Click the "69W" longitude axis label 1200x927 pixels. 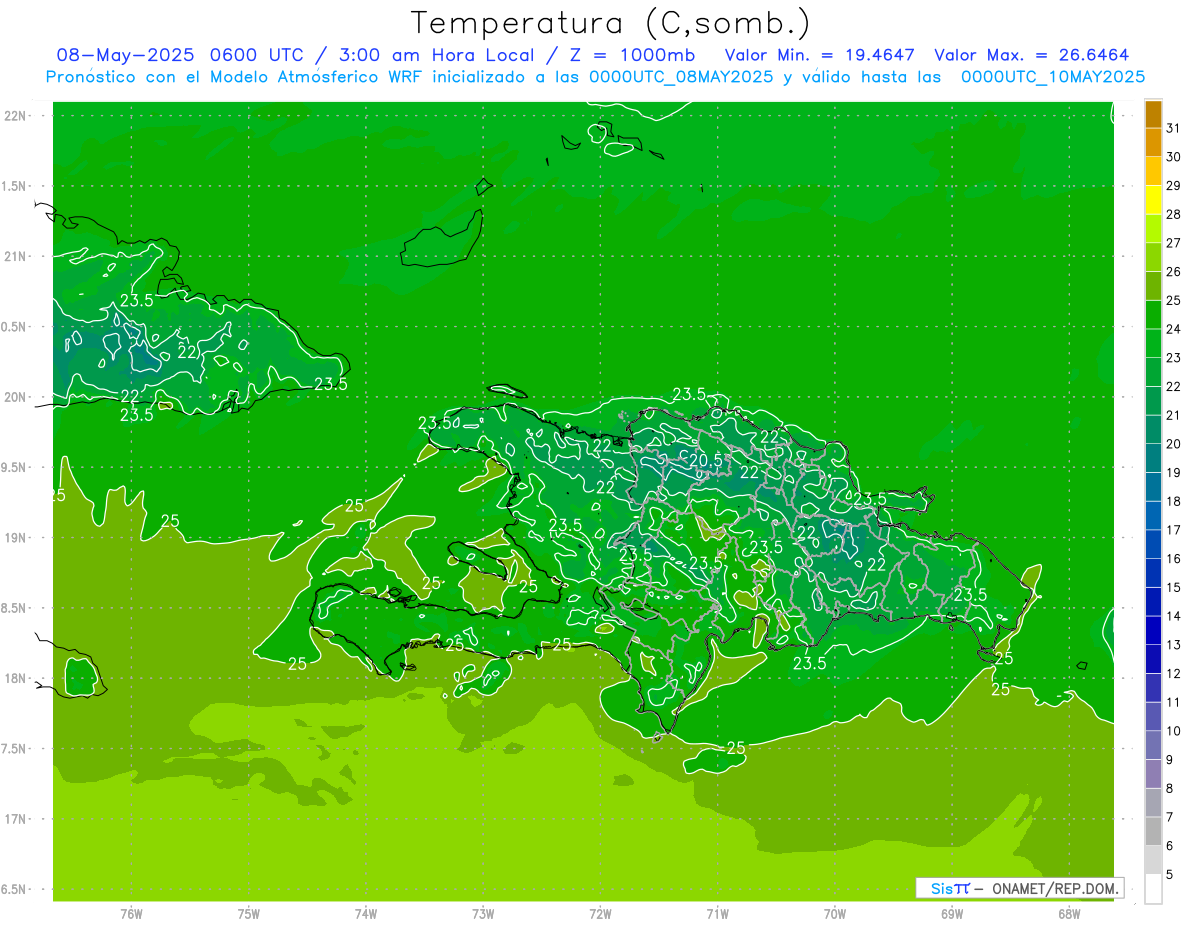point(952,913)
